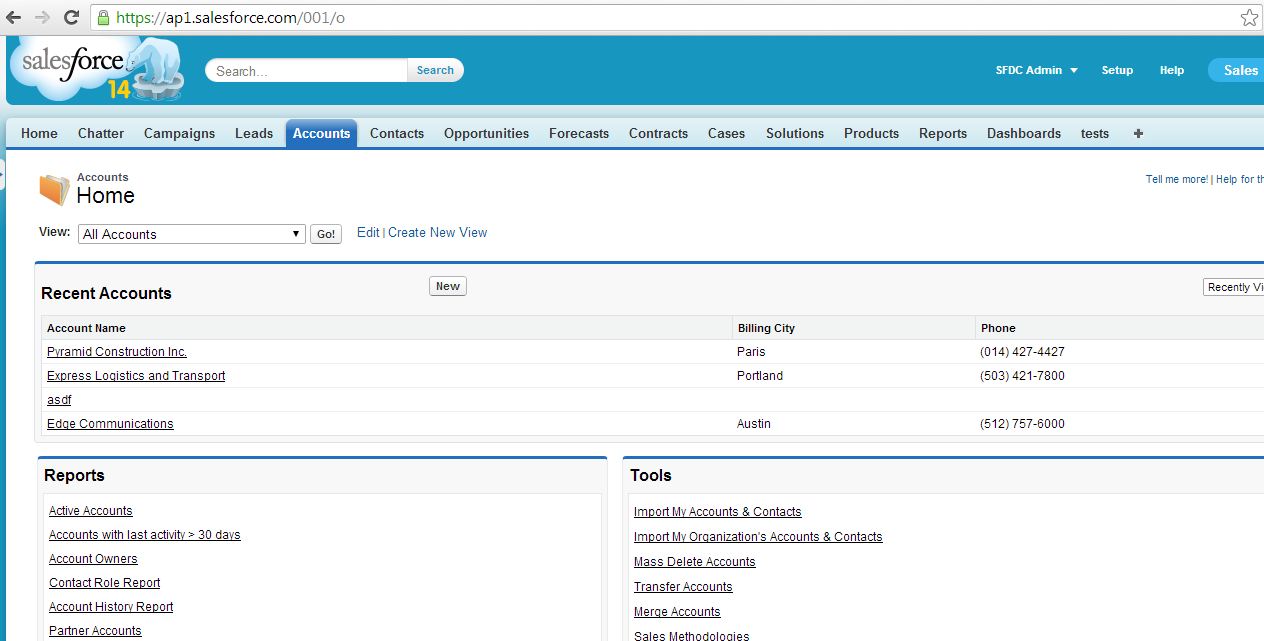The width and height of the screenshot is (1264, 641).
Task: Open Transfer Accounts tool
Action: click(683, 587)
